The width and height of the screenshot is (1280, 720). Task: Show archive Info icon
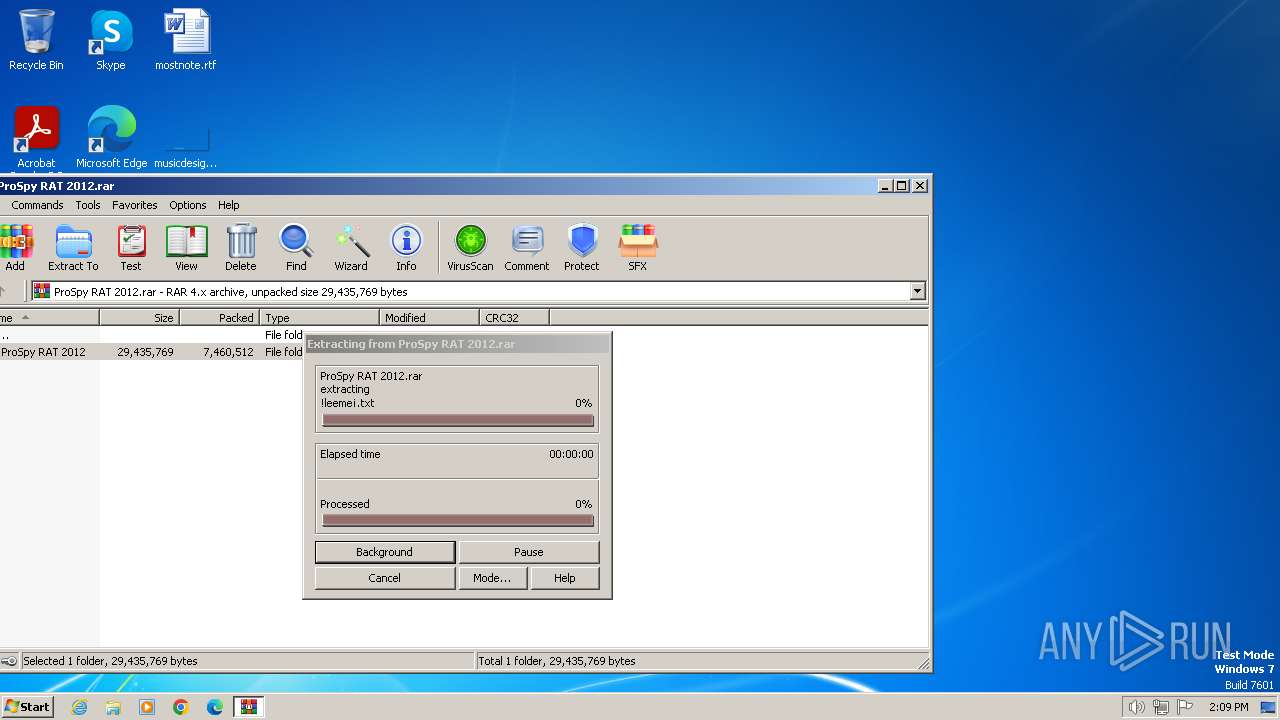coord(406,247)
